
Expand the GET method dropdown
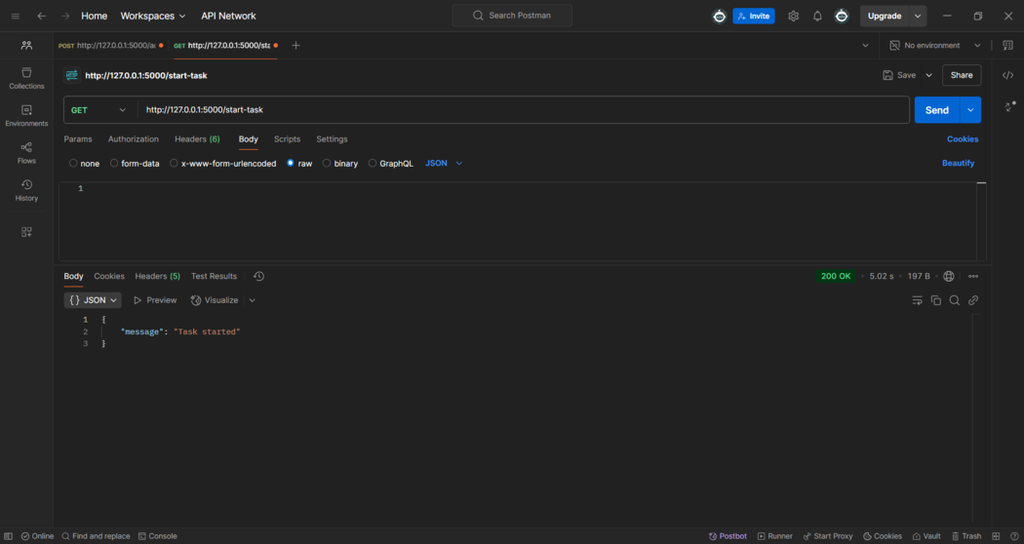tap(100, 110)
